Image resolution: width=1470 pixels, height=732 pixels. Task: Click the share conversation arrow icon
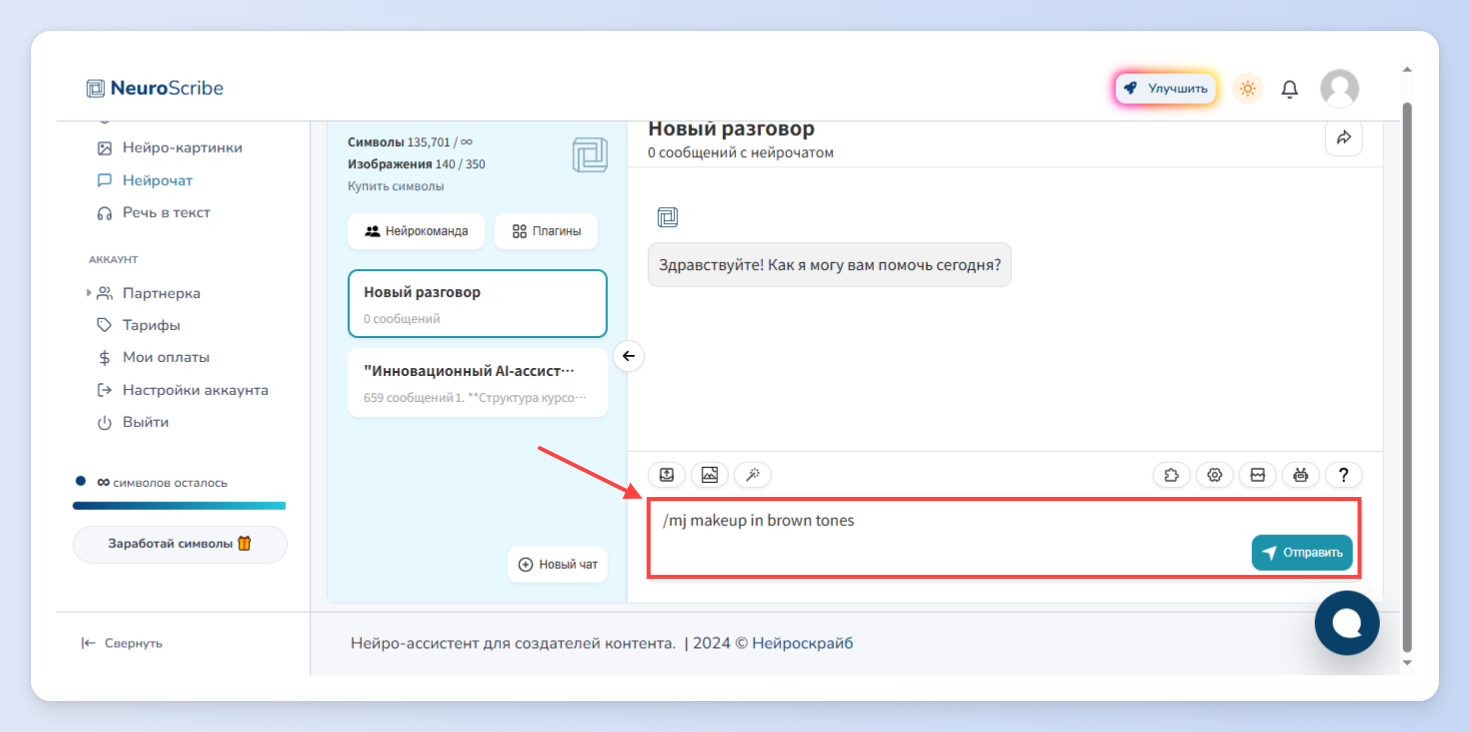tap(1343, 138)
